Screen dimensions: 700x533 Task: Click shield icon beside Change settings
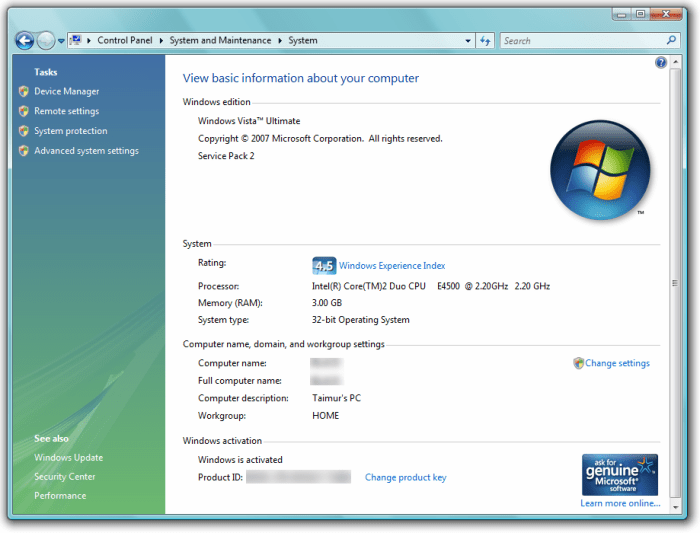click(579, 363)
